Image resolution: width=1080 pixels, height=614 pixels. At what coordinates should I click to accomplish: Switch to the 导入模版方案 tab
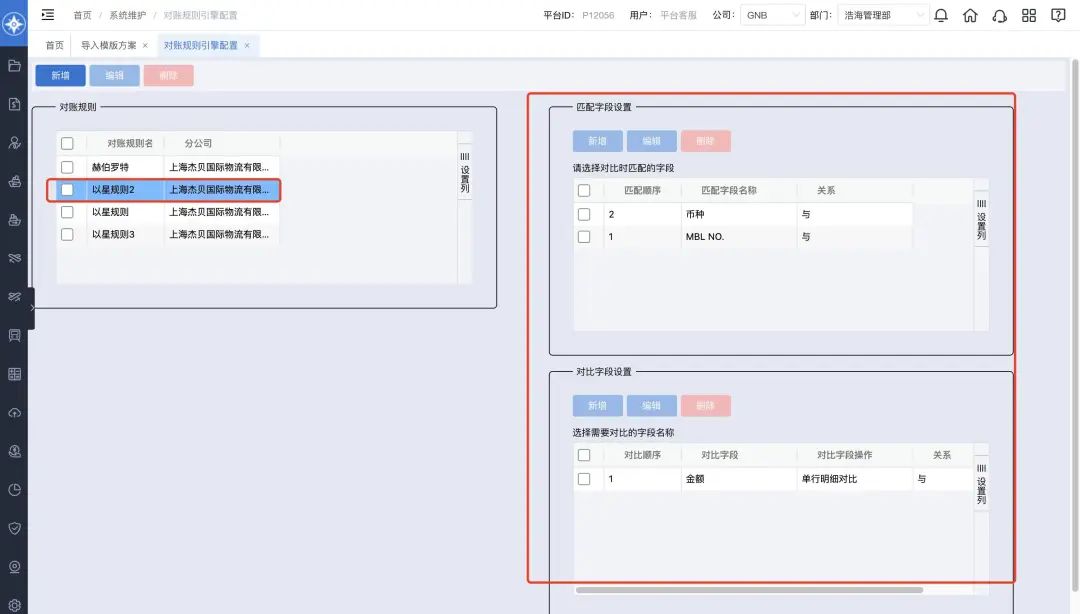coord(109,46)
